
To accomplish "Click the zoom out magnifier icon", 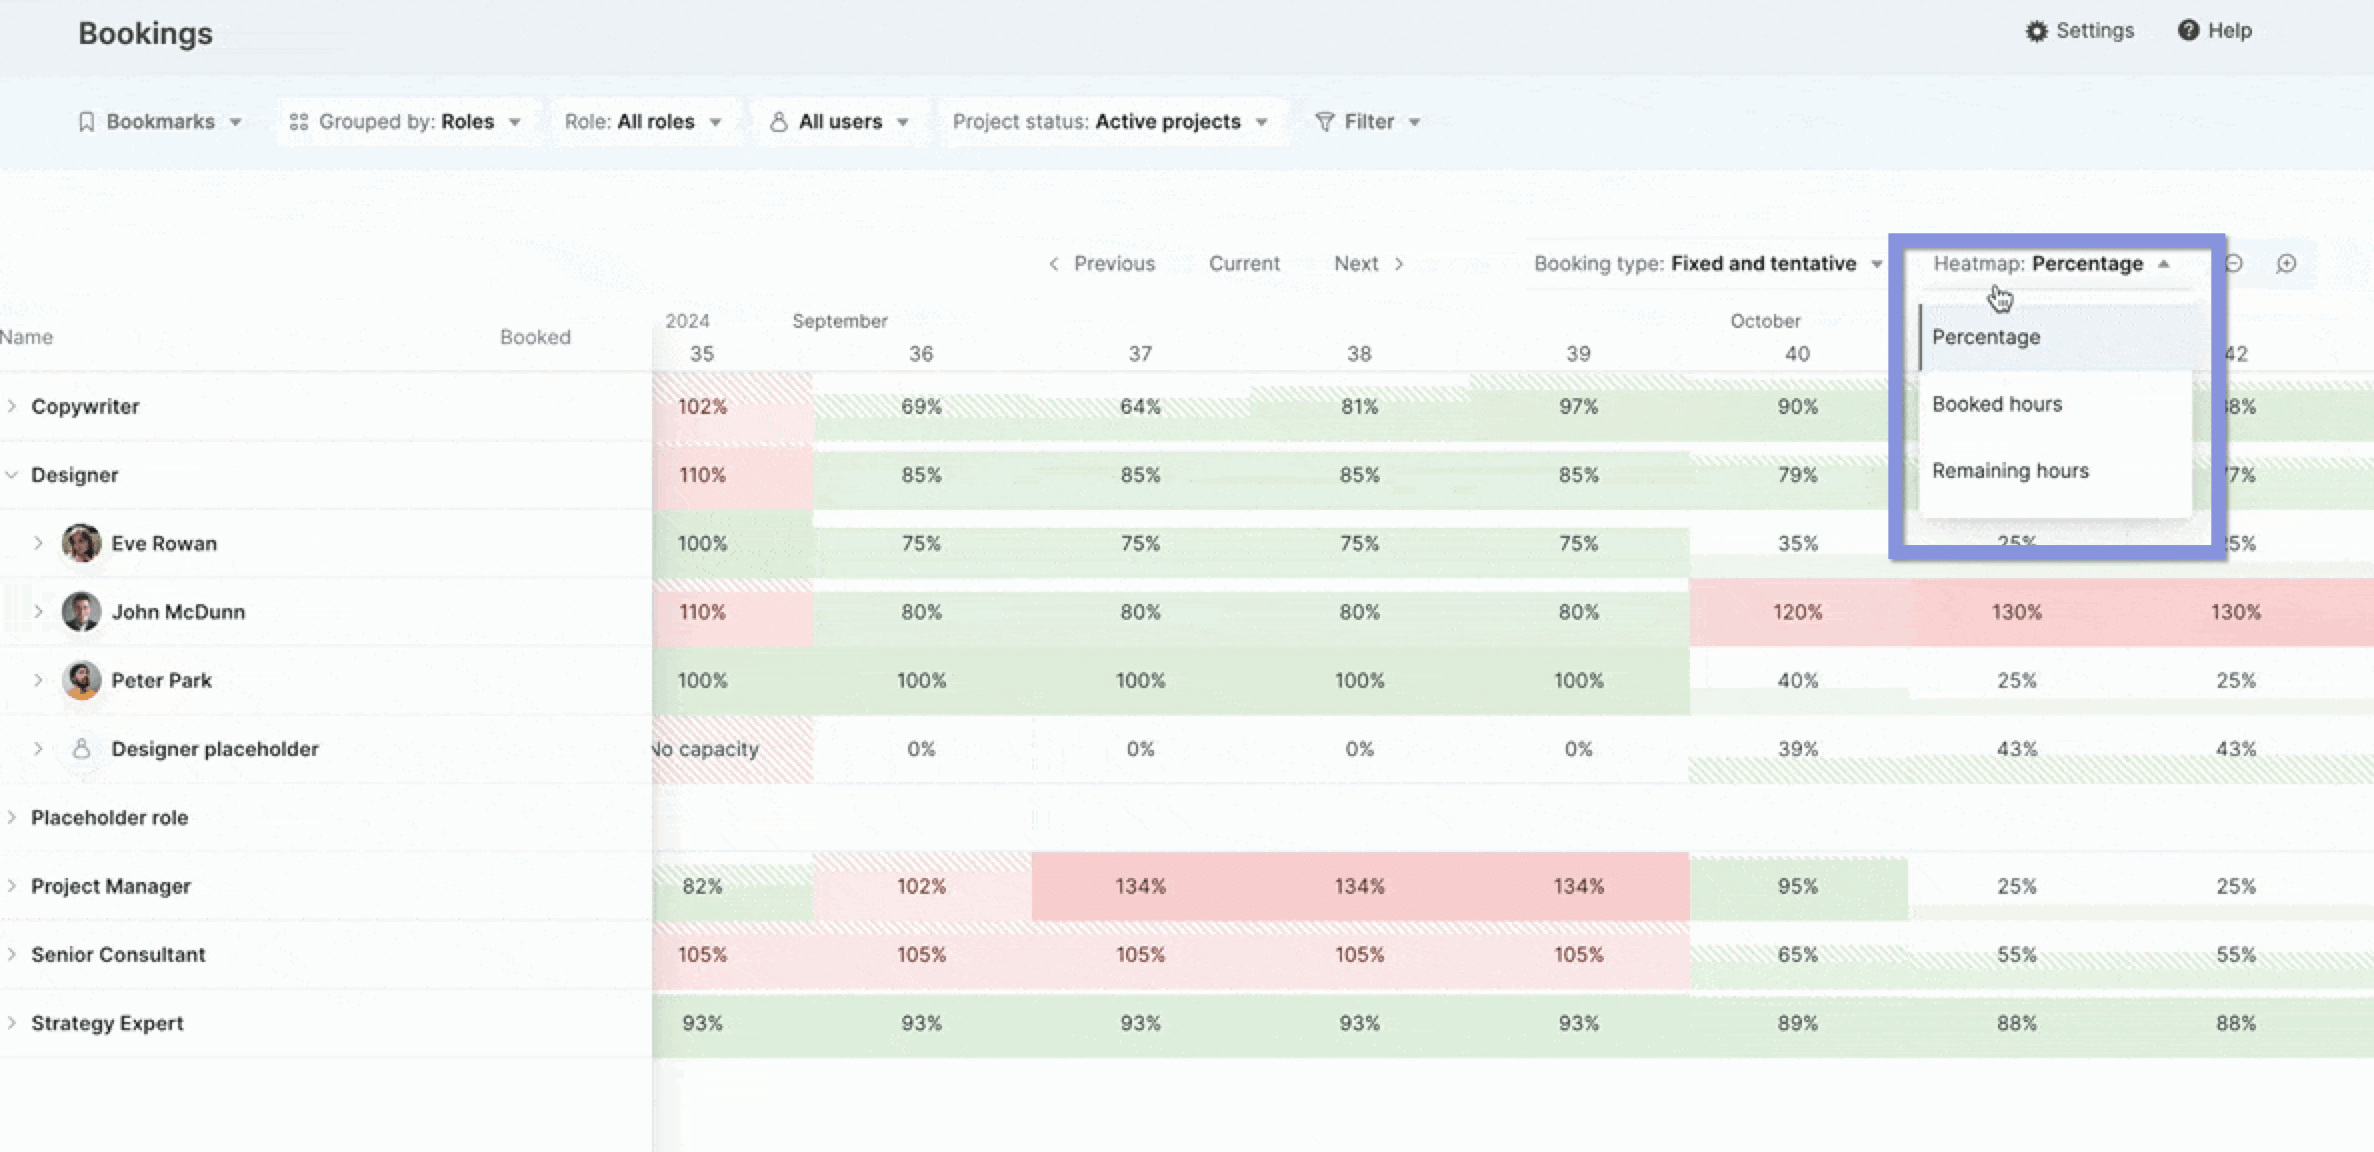I will (2234, 263).
